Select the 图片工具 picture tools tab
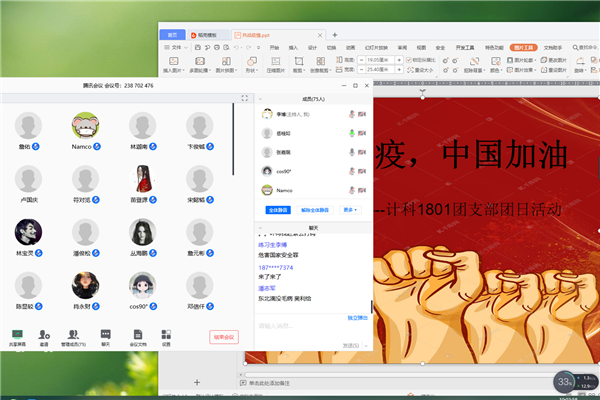 (523, 47)
